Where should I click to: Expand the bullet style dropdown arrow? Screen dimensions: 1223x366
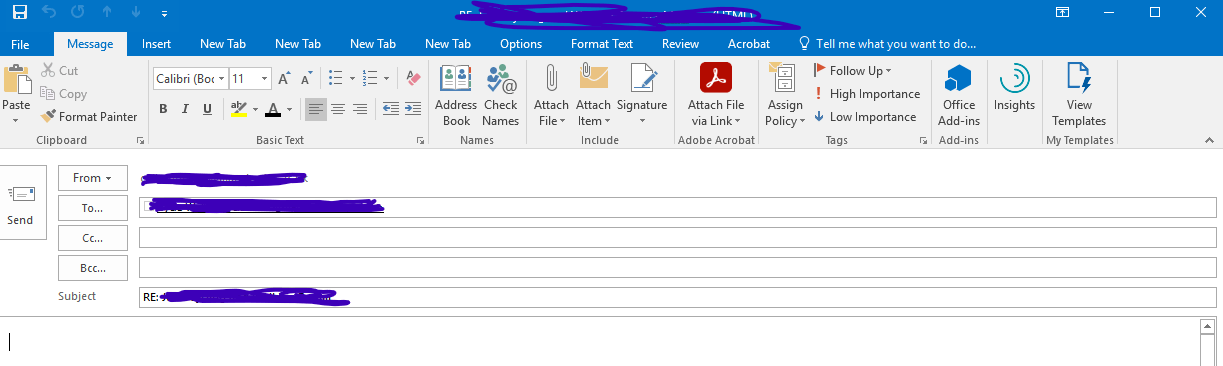[x=352, y=78]
